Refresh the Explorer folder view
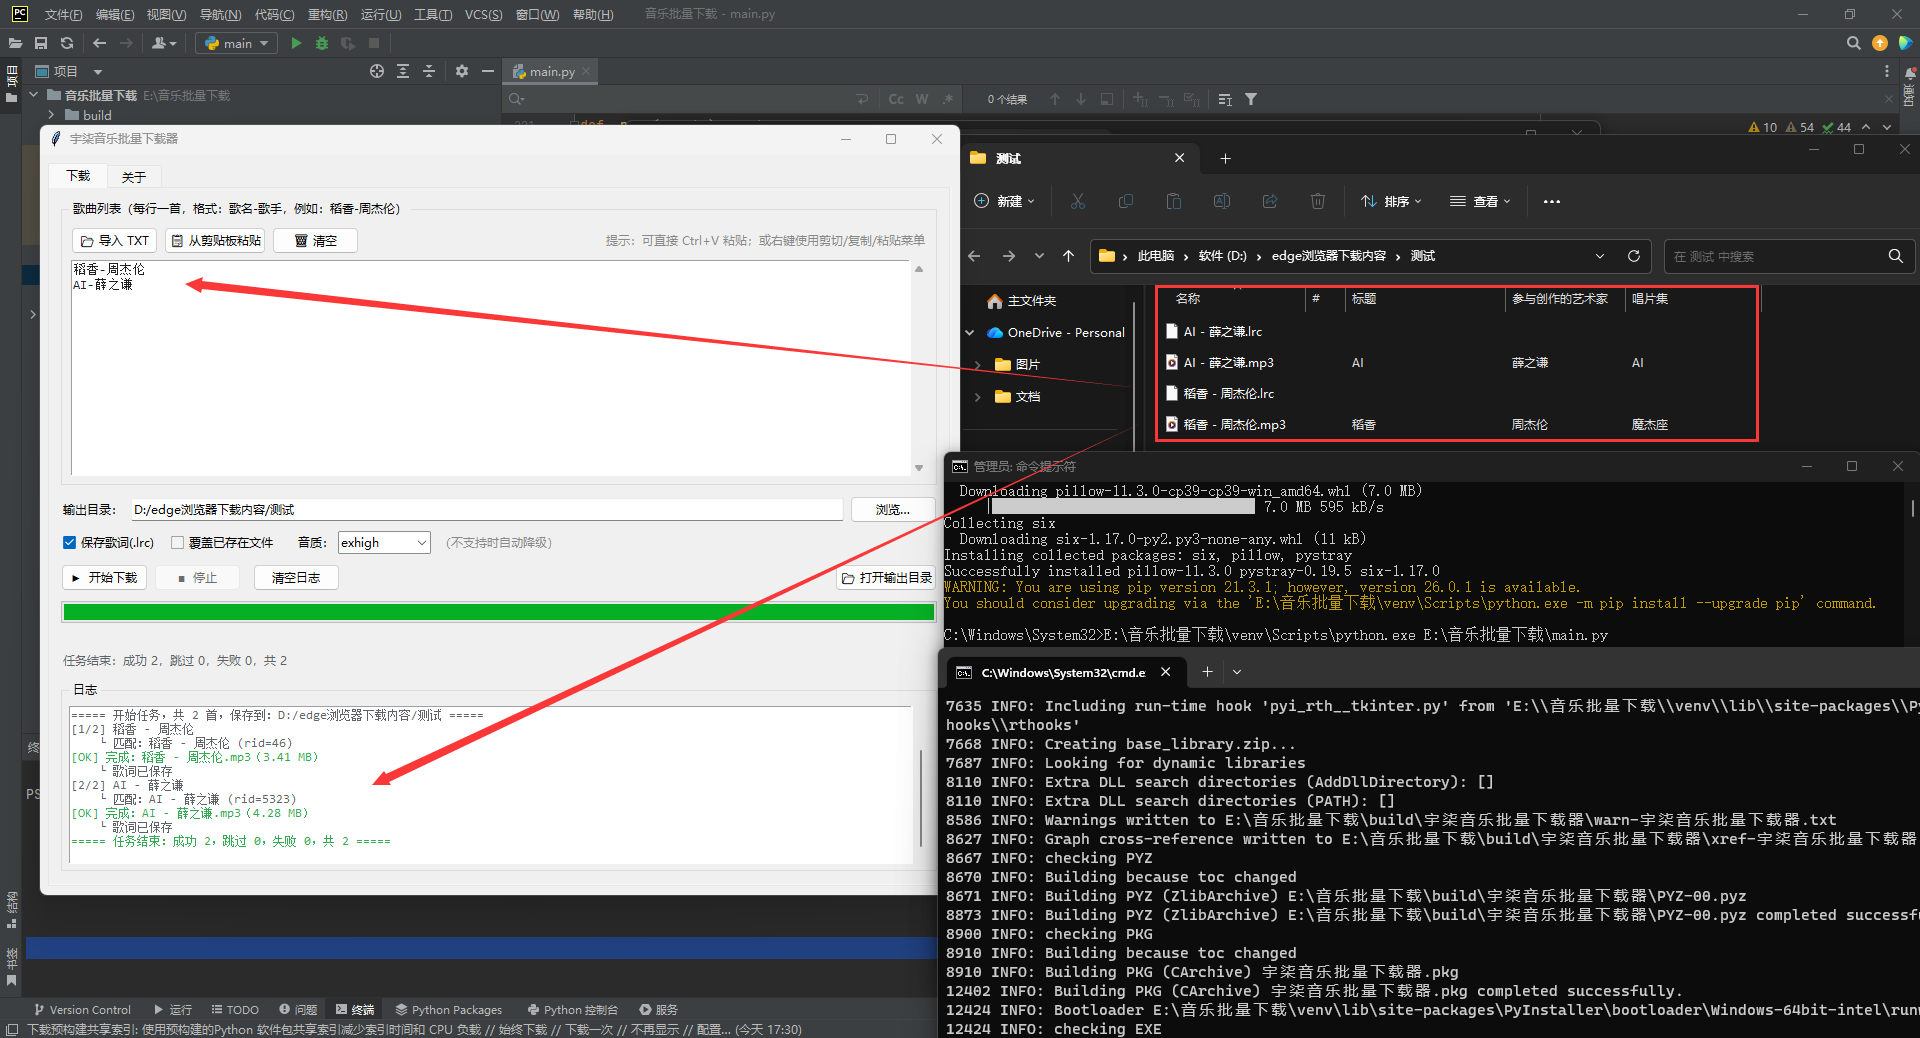Image resolution: width=1920 pixels, height=1038 pixels. (x=1634, y=256)
